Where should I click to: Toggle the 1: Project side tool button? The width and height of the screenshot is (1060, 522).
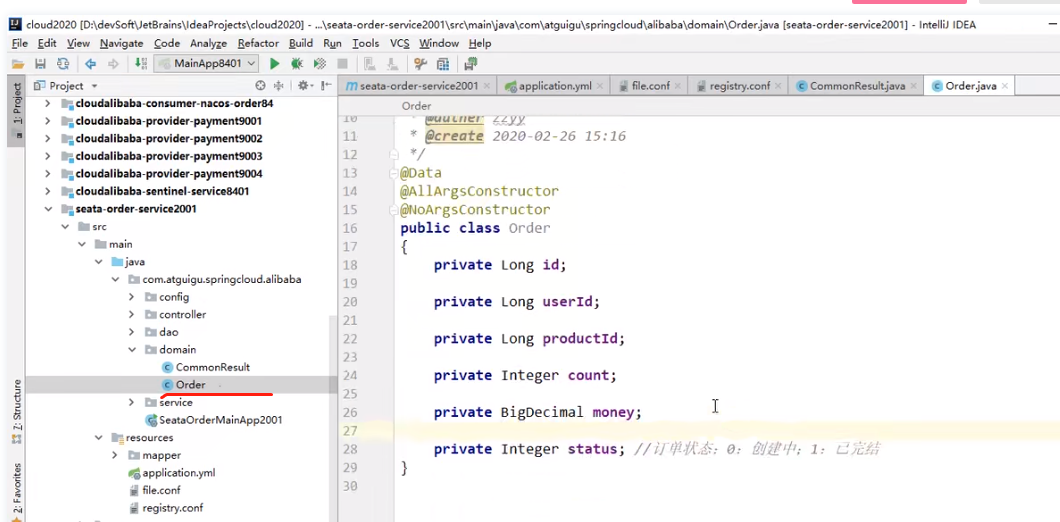(x=17, y=110)
